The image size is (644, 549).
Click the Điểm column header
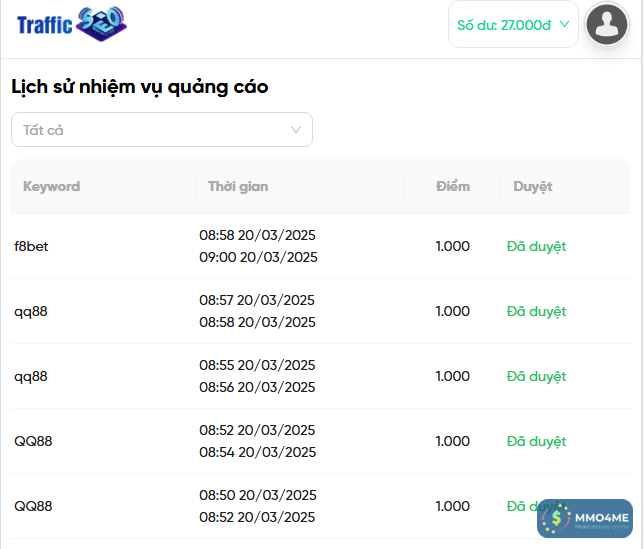click(x=453, y=186)
